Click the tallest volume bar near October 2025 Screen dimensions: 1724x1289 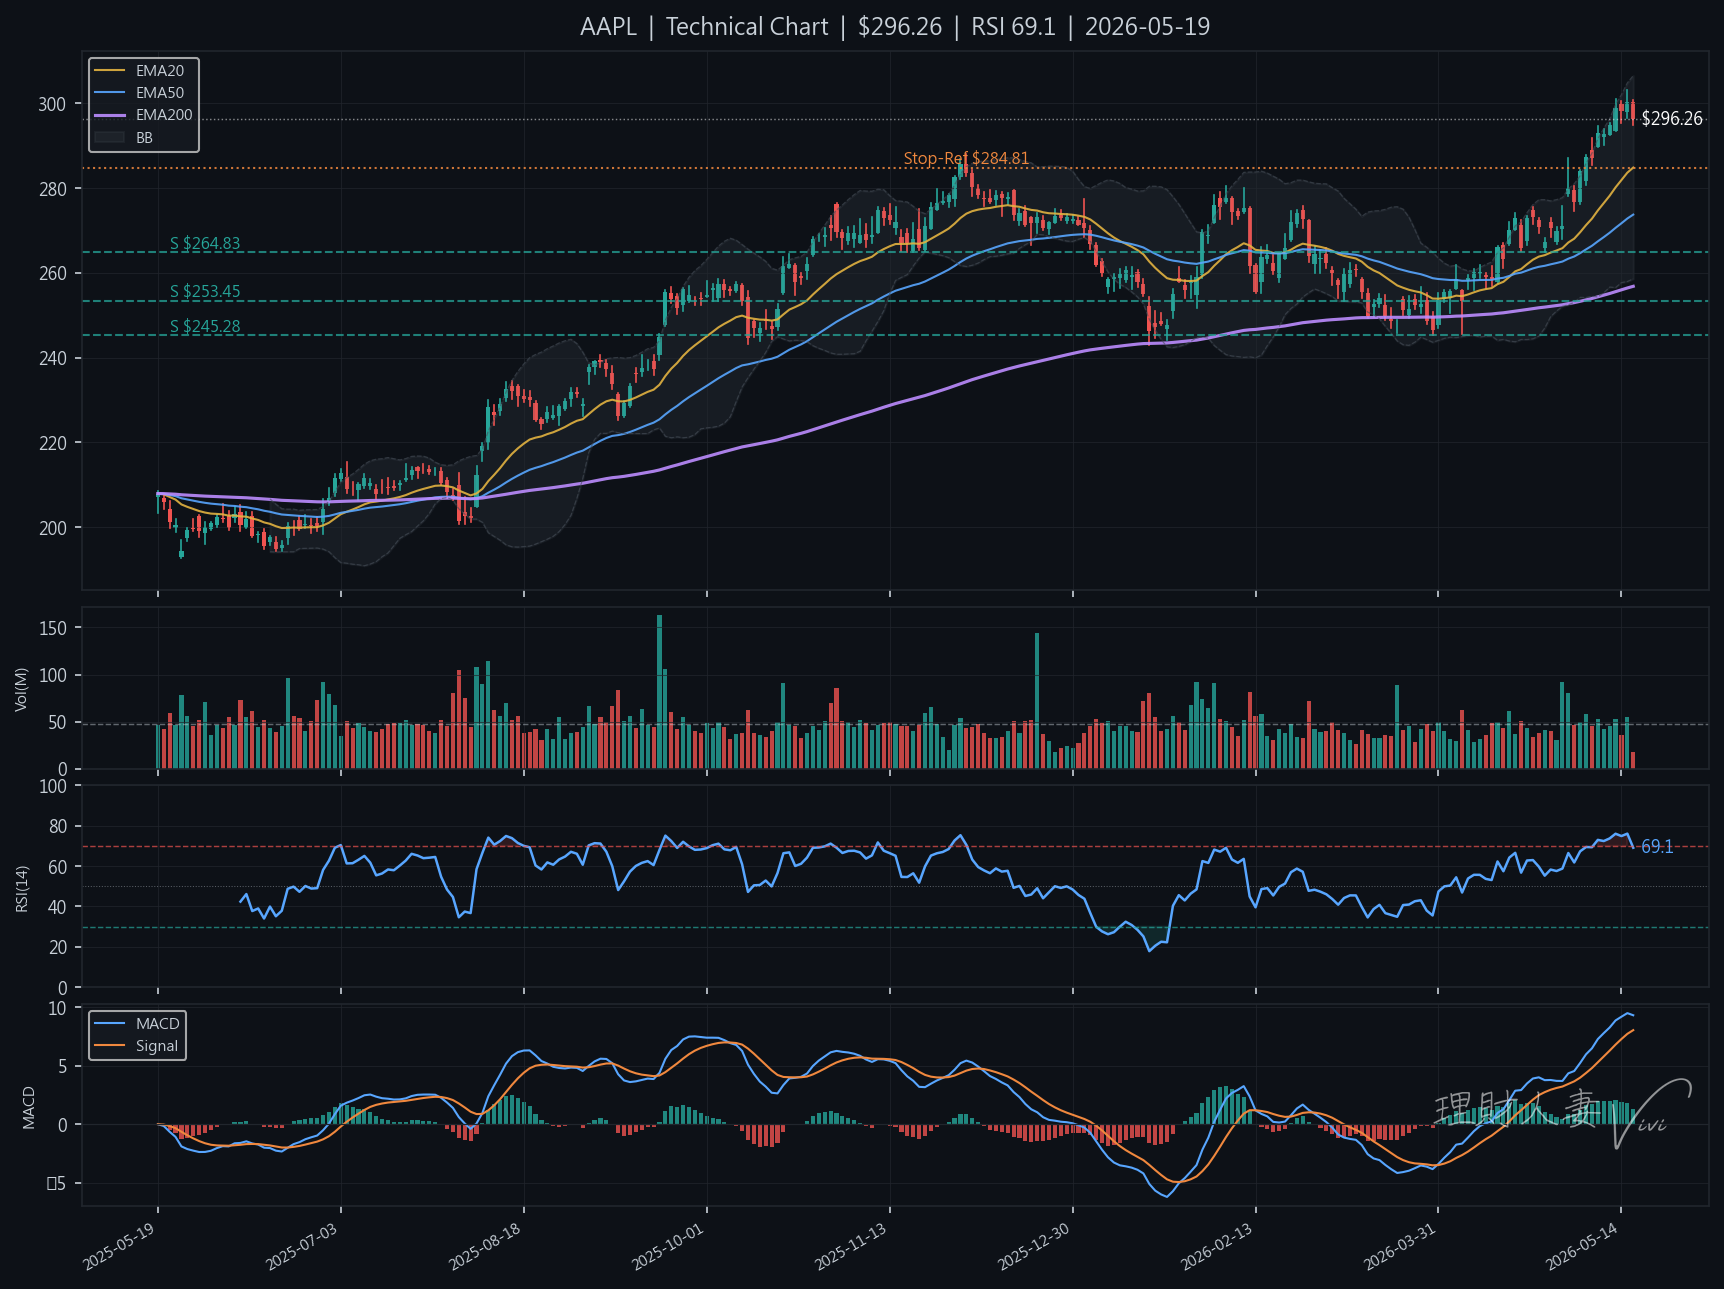click(x=659, y=692)
